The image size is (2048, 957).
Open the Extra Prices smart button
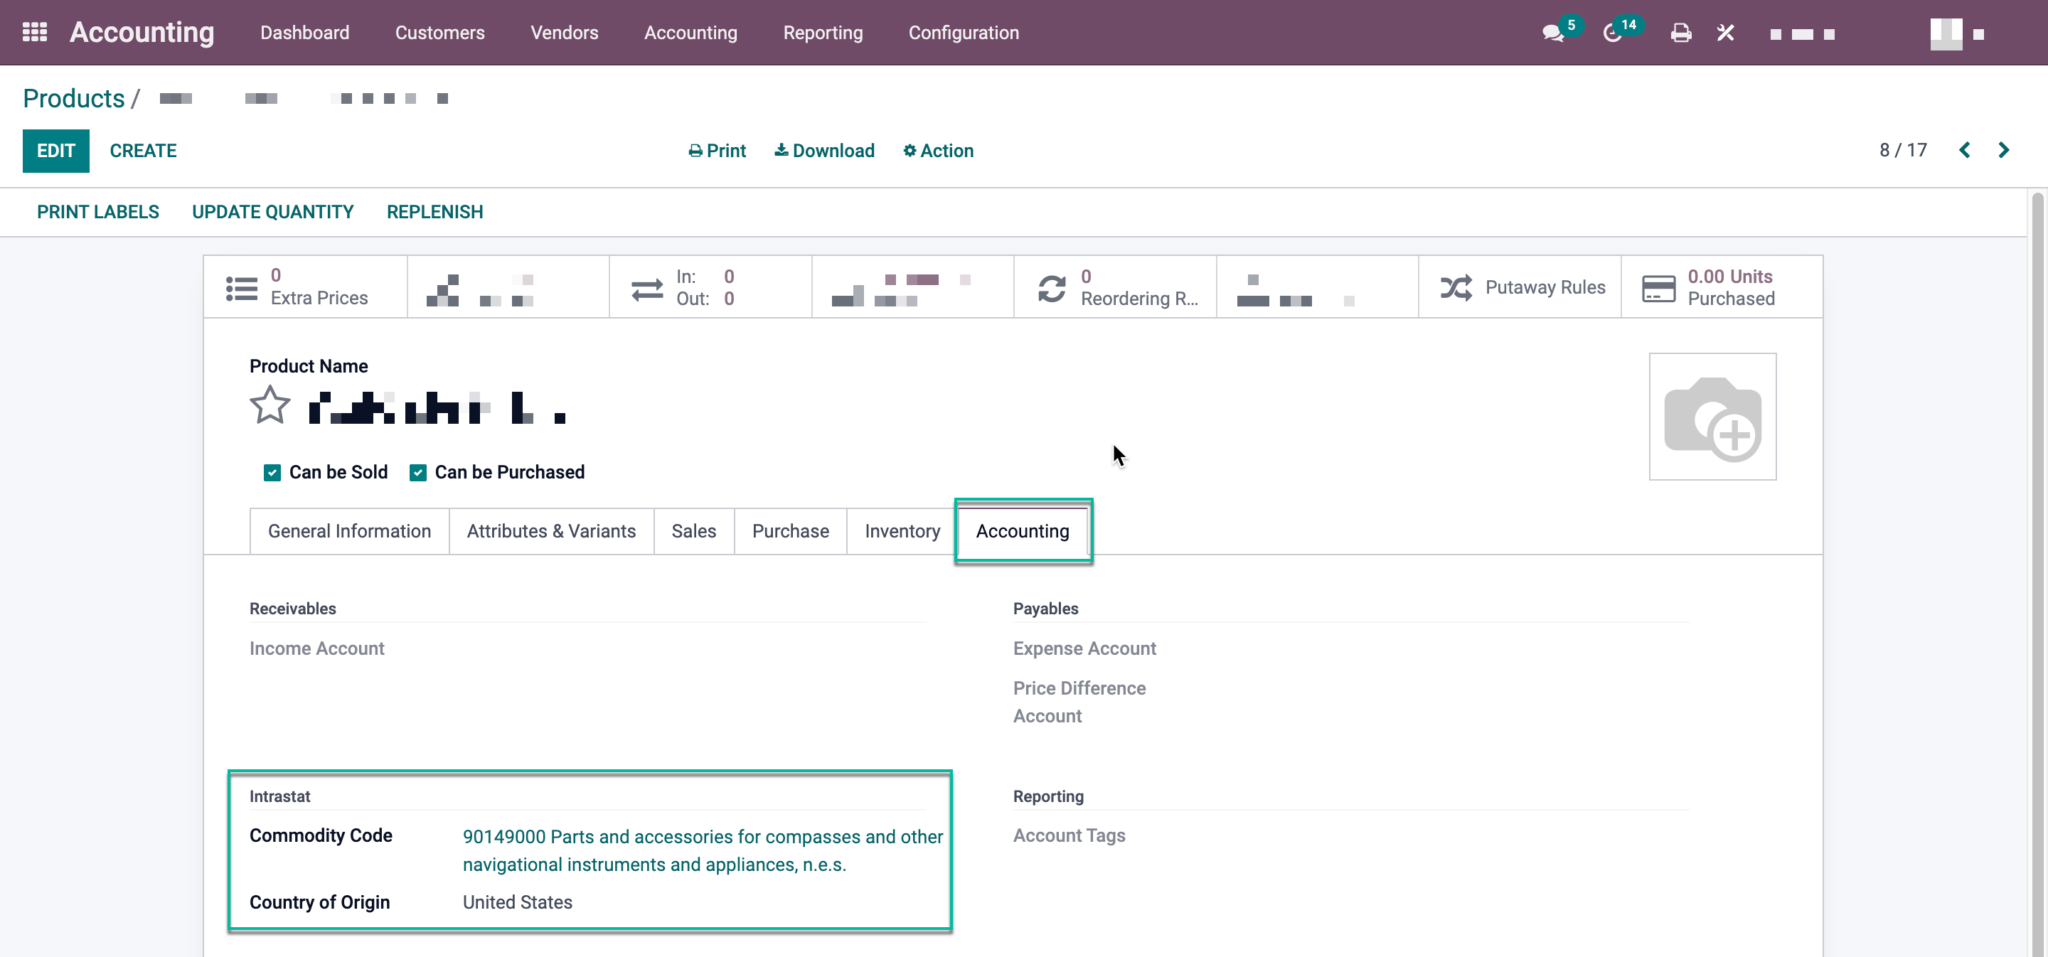point(305,287)
